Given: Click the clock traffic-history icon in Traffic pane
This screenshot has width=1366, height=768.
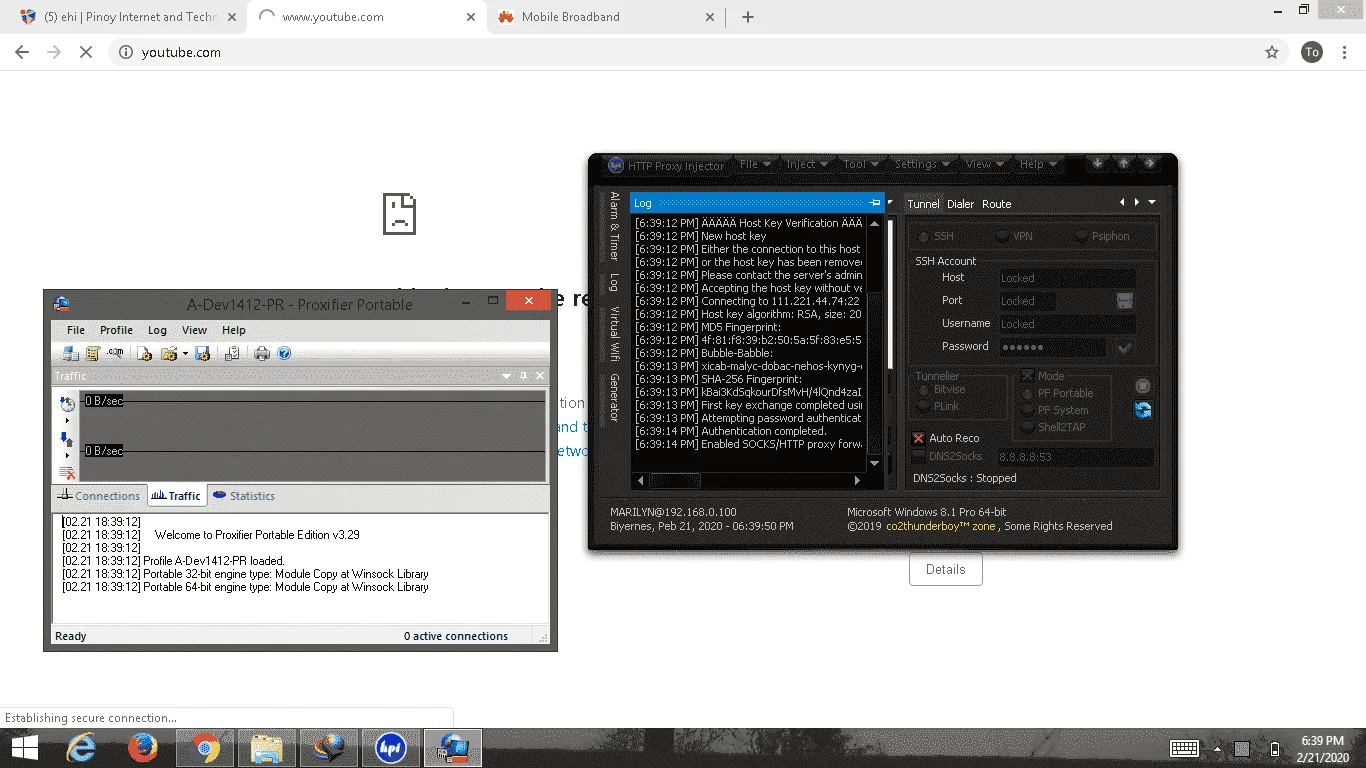Looking at the screenshot, I should point(67,403).
